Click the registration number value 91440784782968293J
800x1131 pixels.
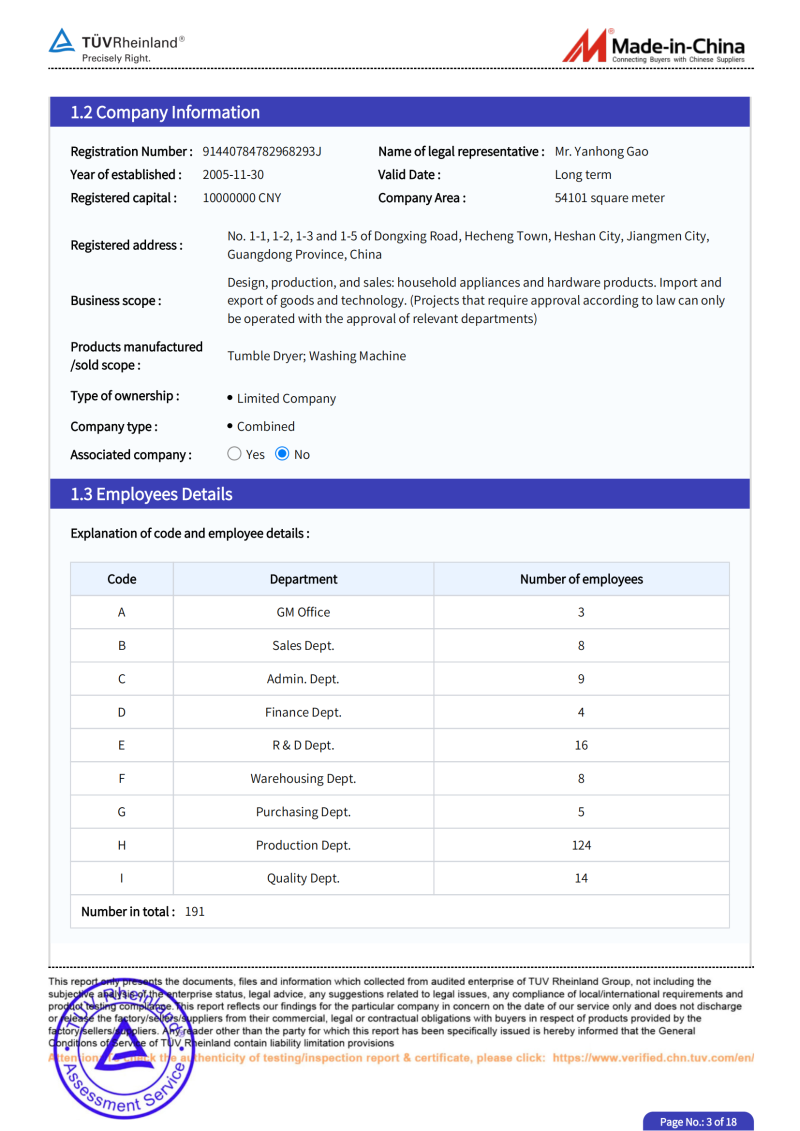click(262, 152)
